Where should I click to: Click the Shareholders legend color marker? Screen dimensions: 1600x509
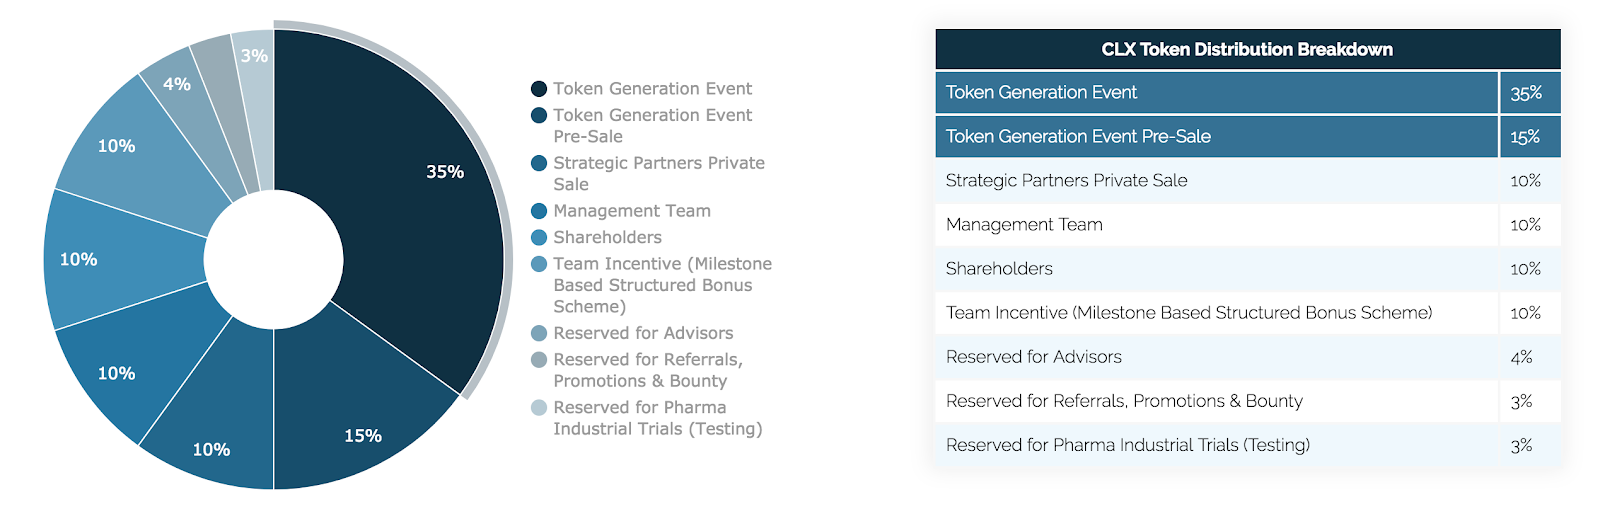point(539,237)
